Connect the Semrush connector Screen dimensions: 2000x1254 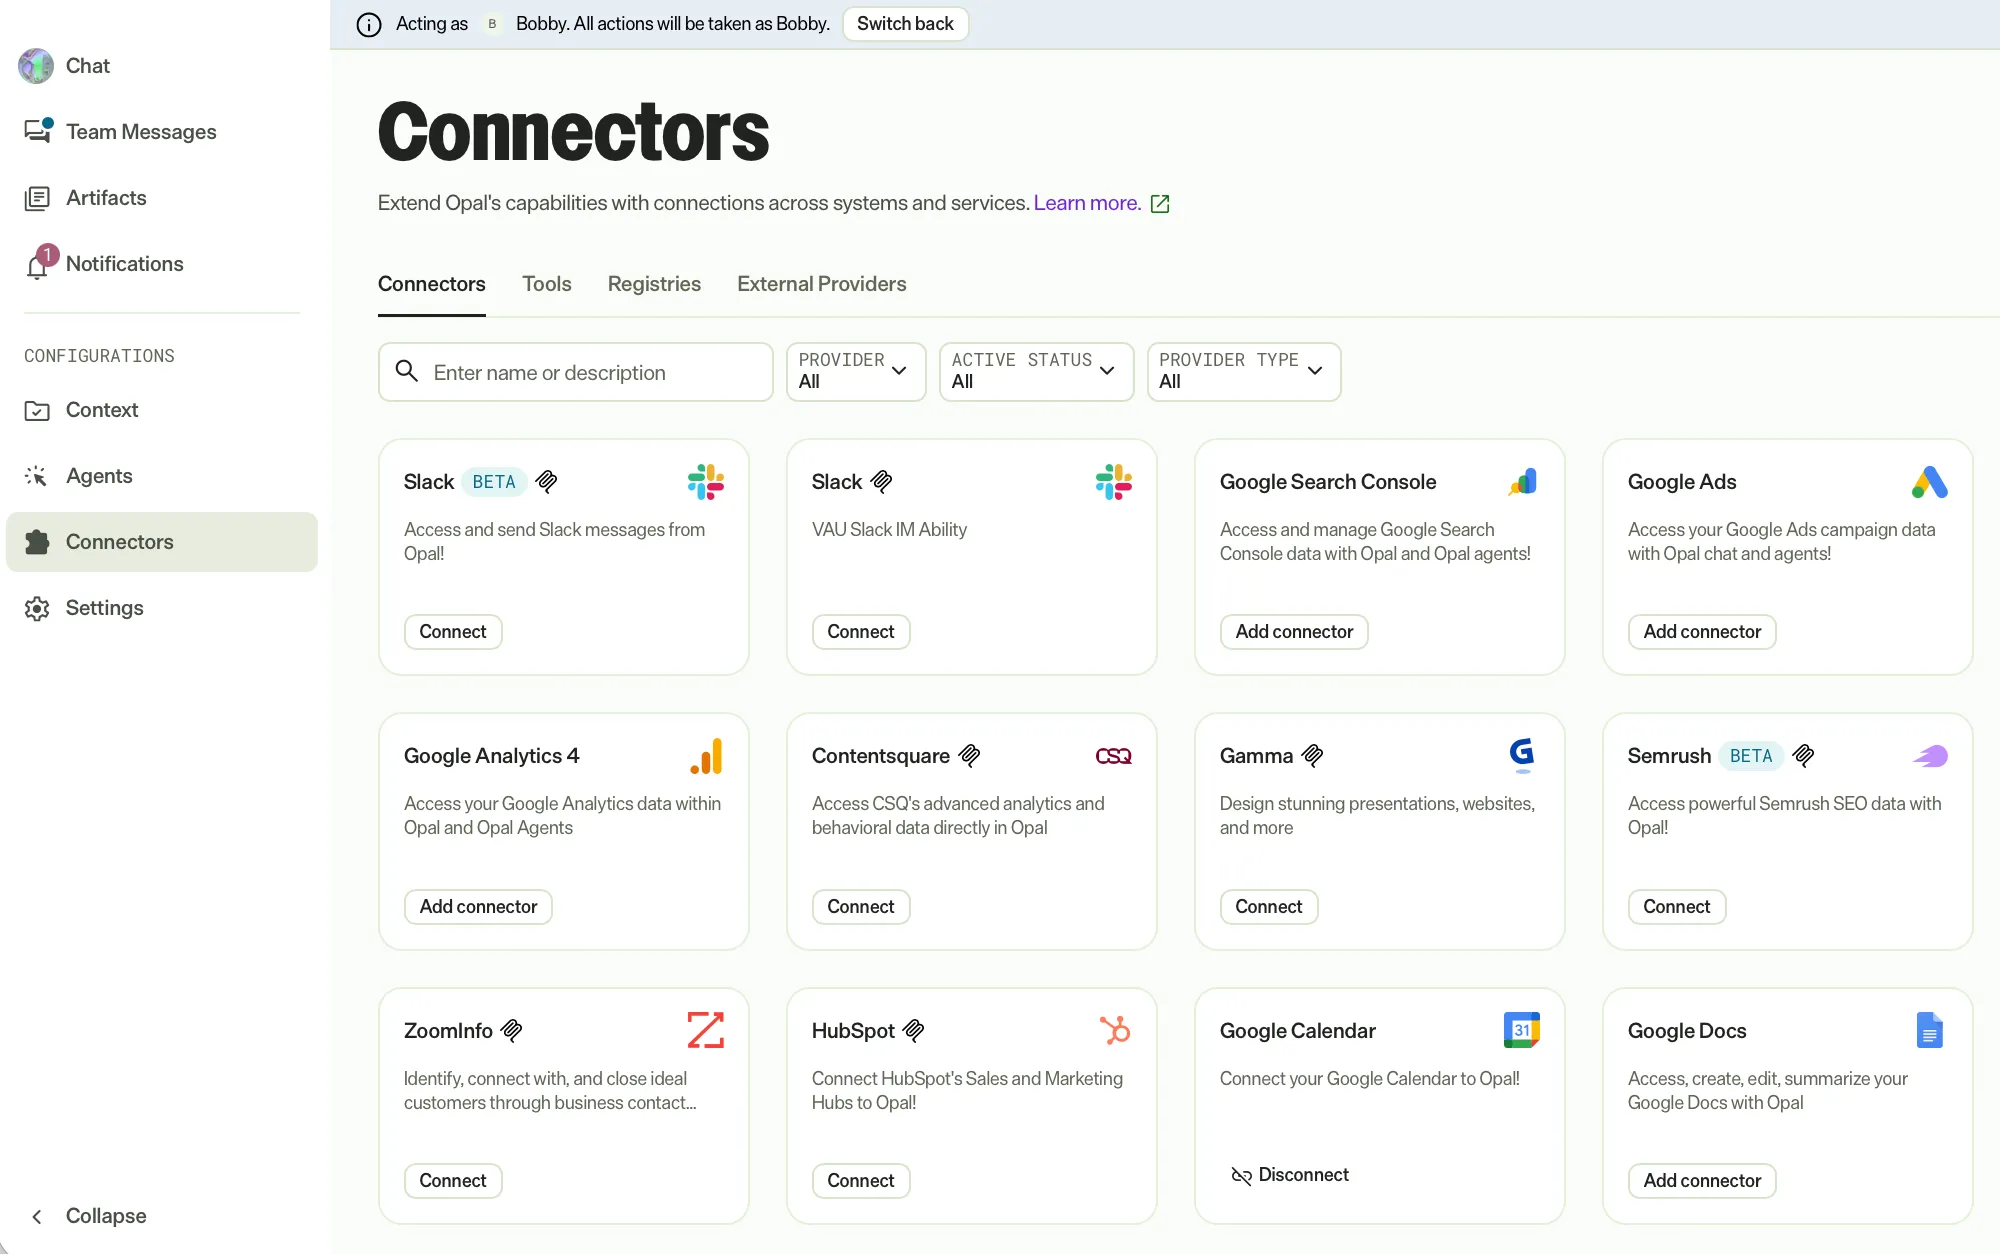[1677, 907]
